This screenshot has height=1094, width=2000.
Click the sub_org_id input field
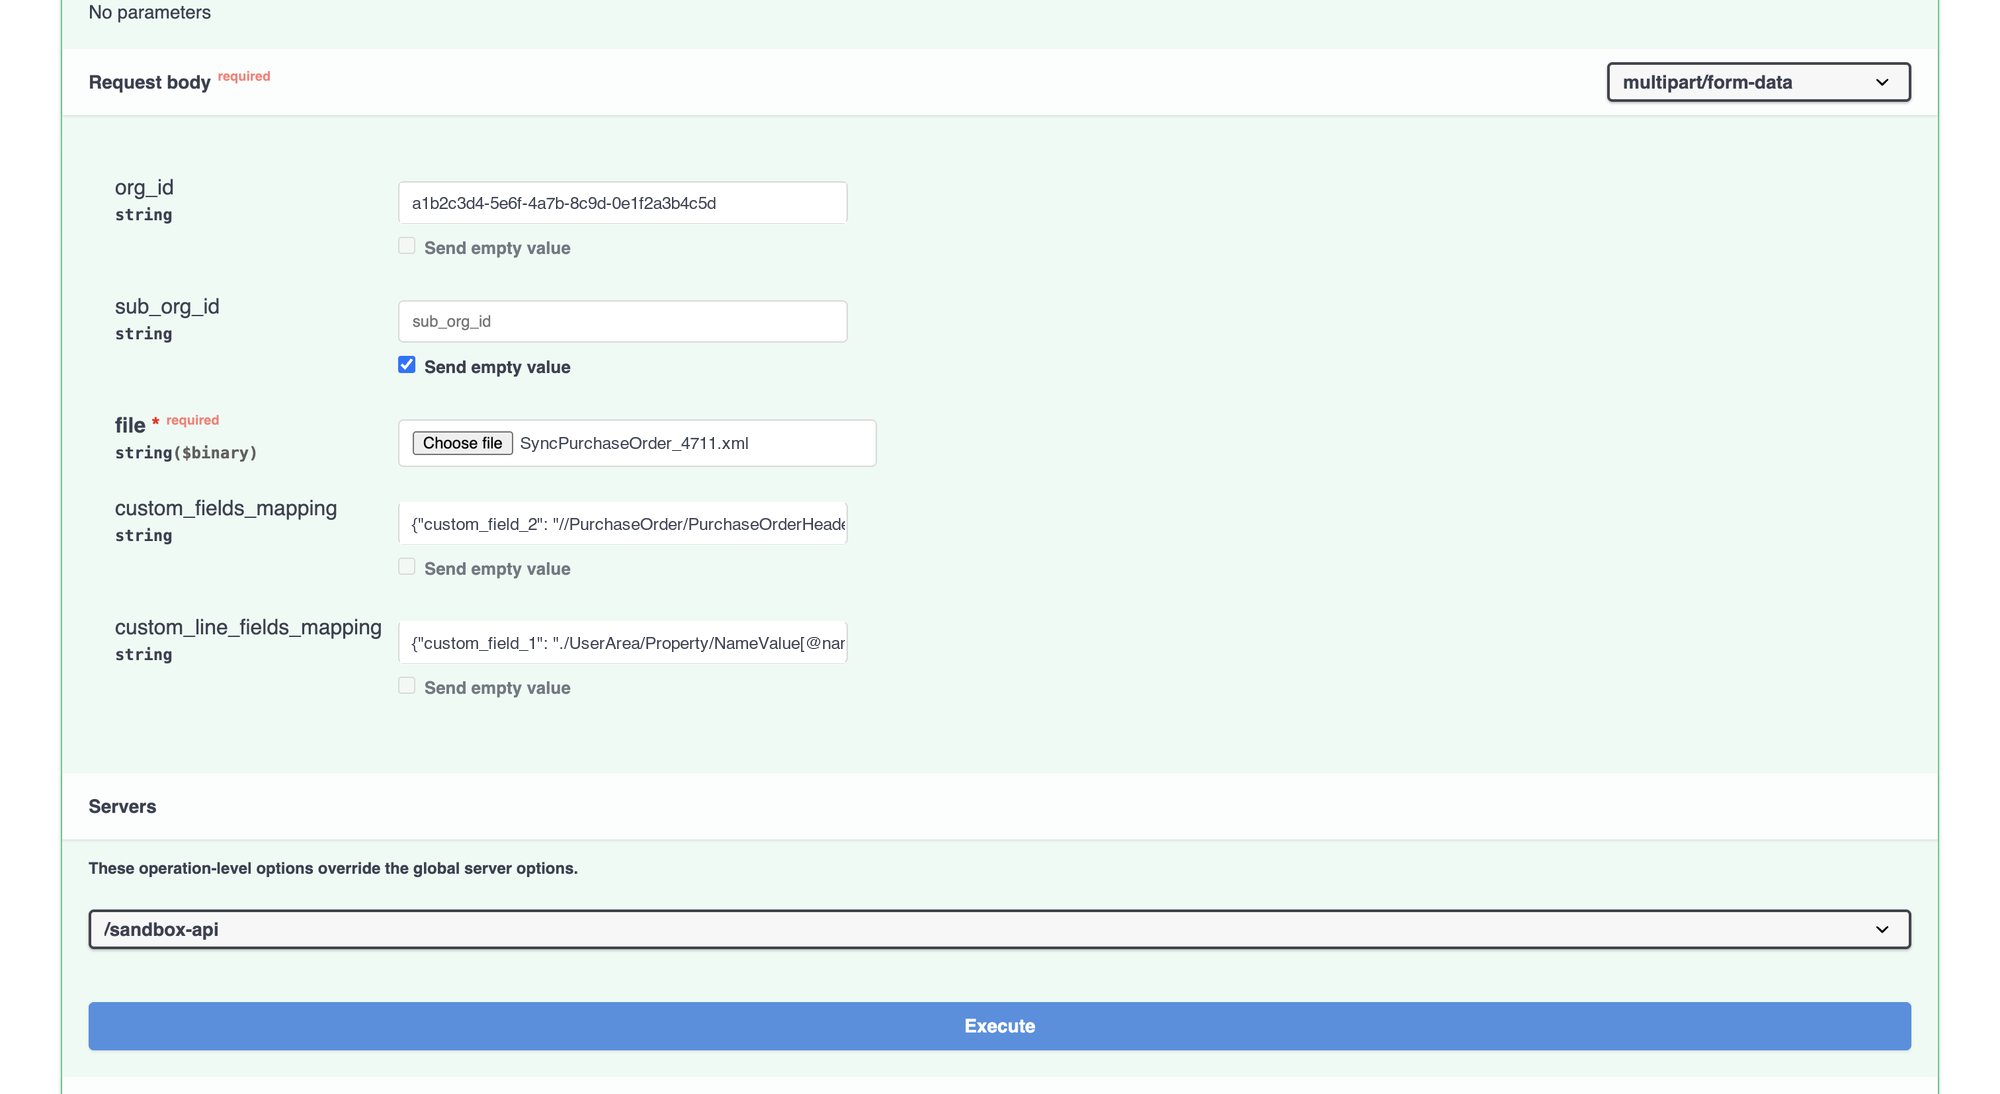coord(622,322)
